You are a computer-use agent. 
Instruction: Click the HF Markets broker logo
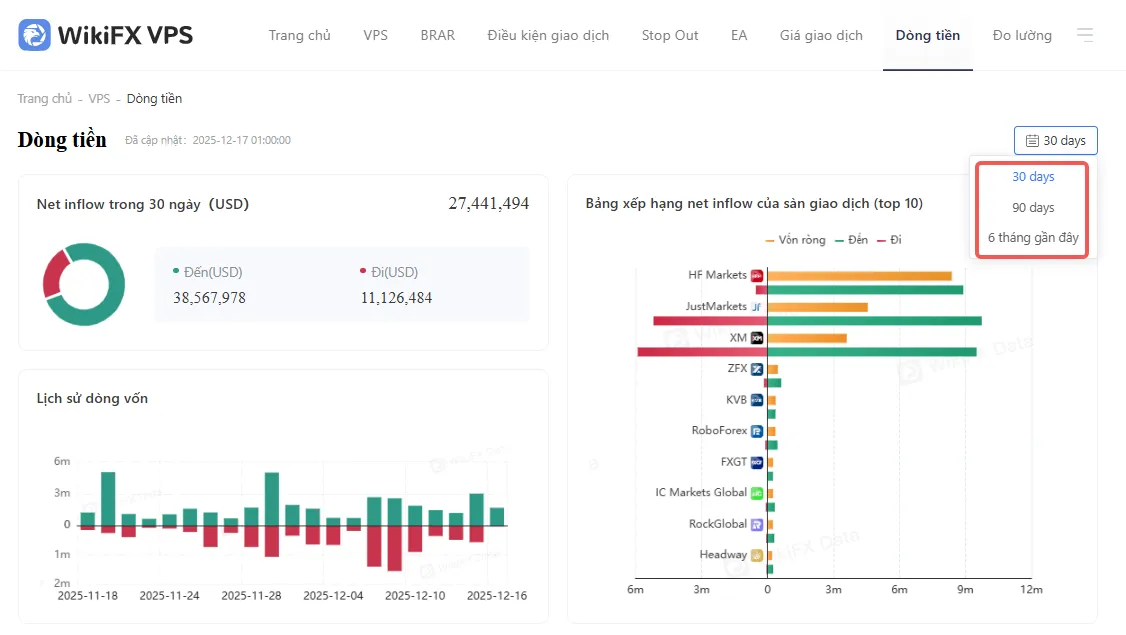(x=757, y=275)
